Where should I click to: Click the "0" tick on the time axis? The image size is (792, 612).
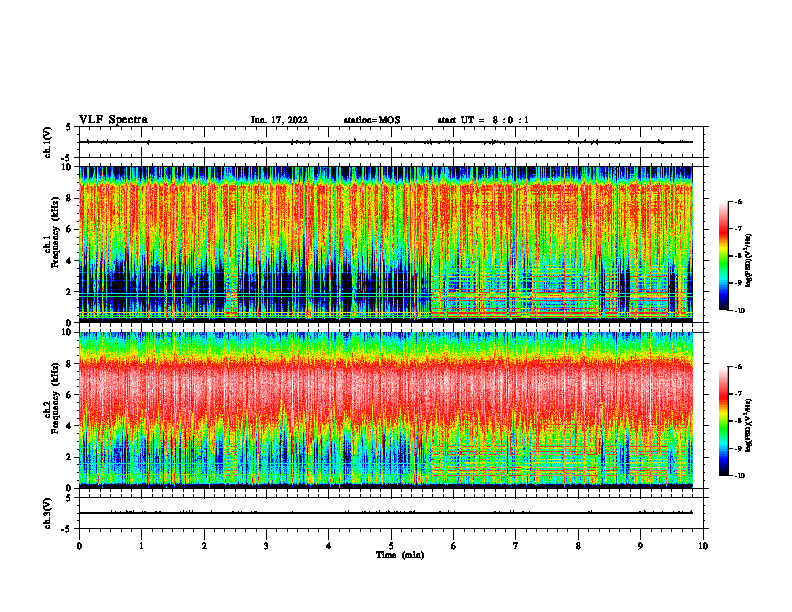click(x=79, y=546)
